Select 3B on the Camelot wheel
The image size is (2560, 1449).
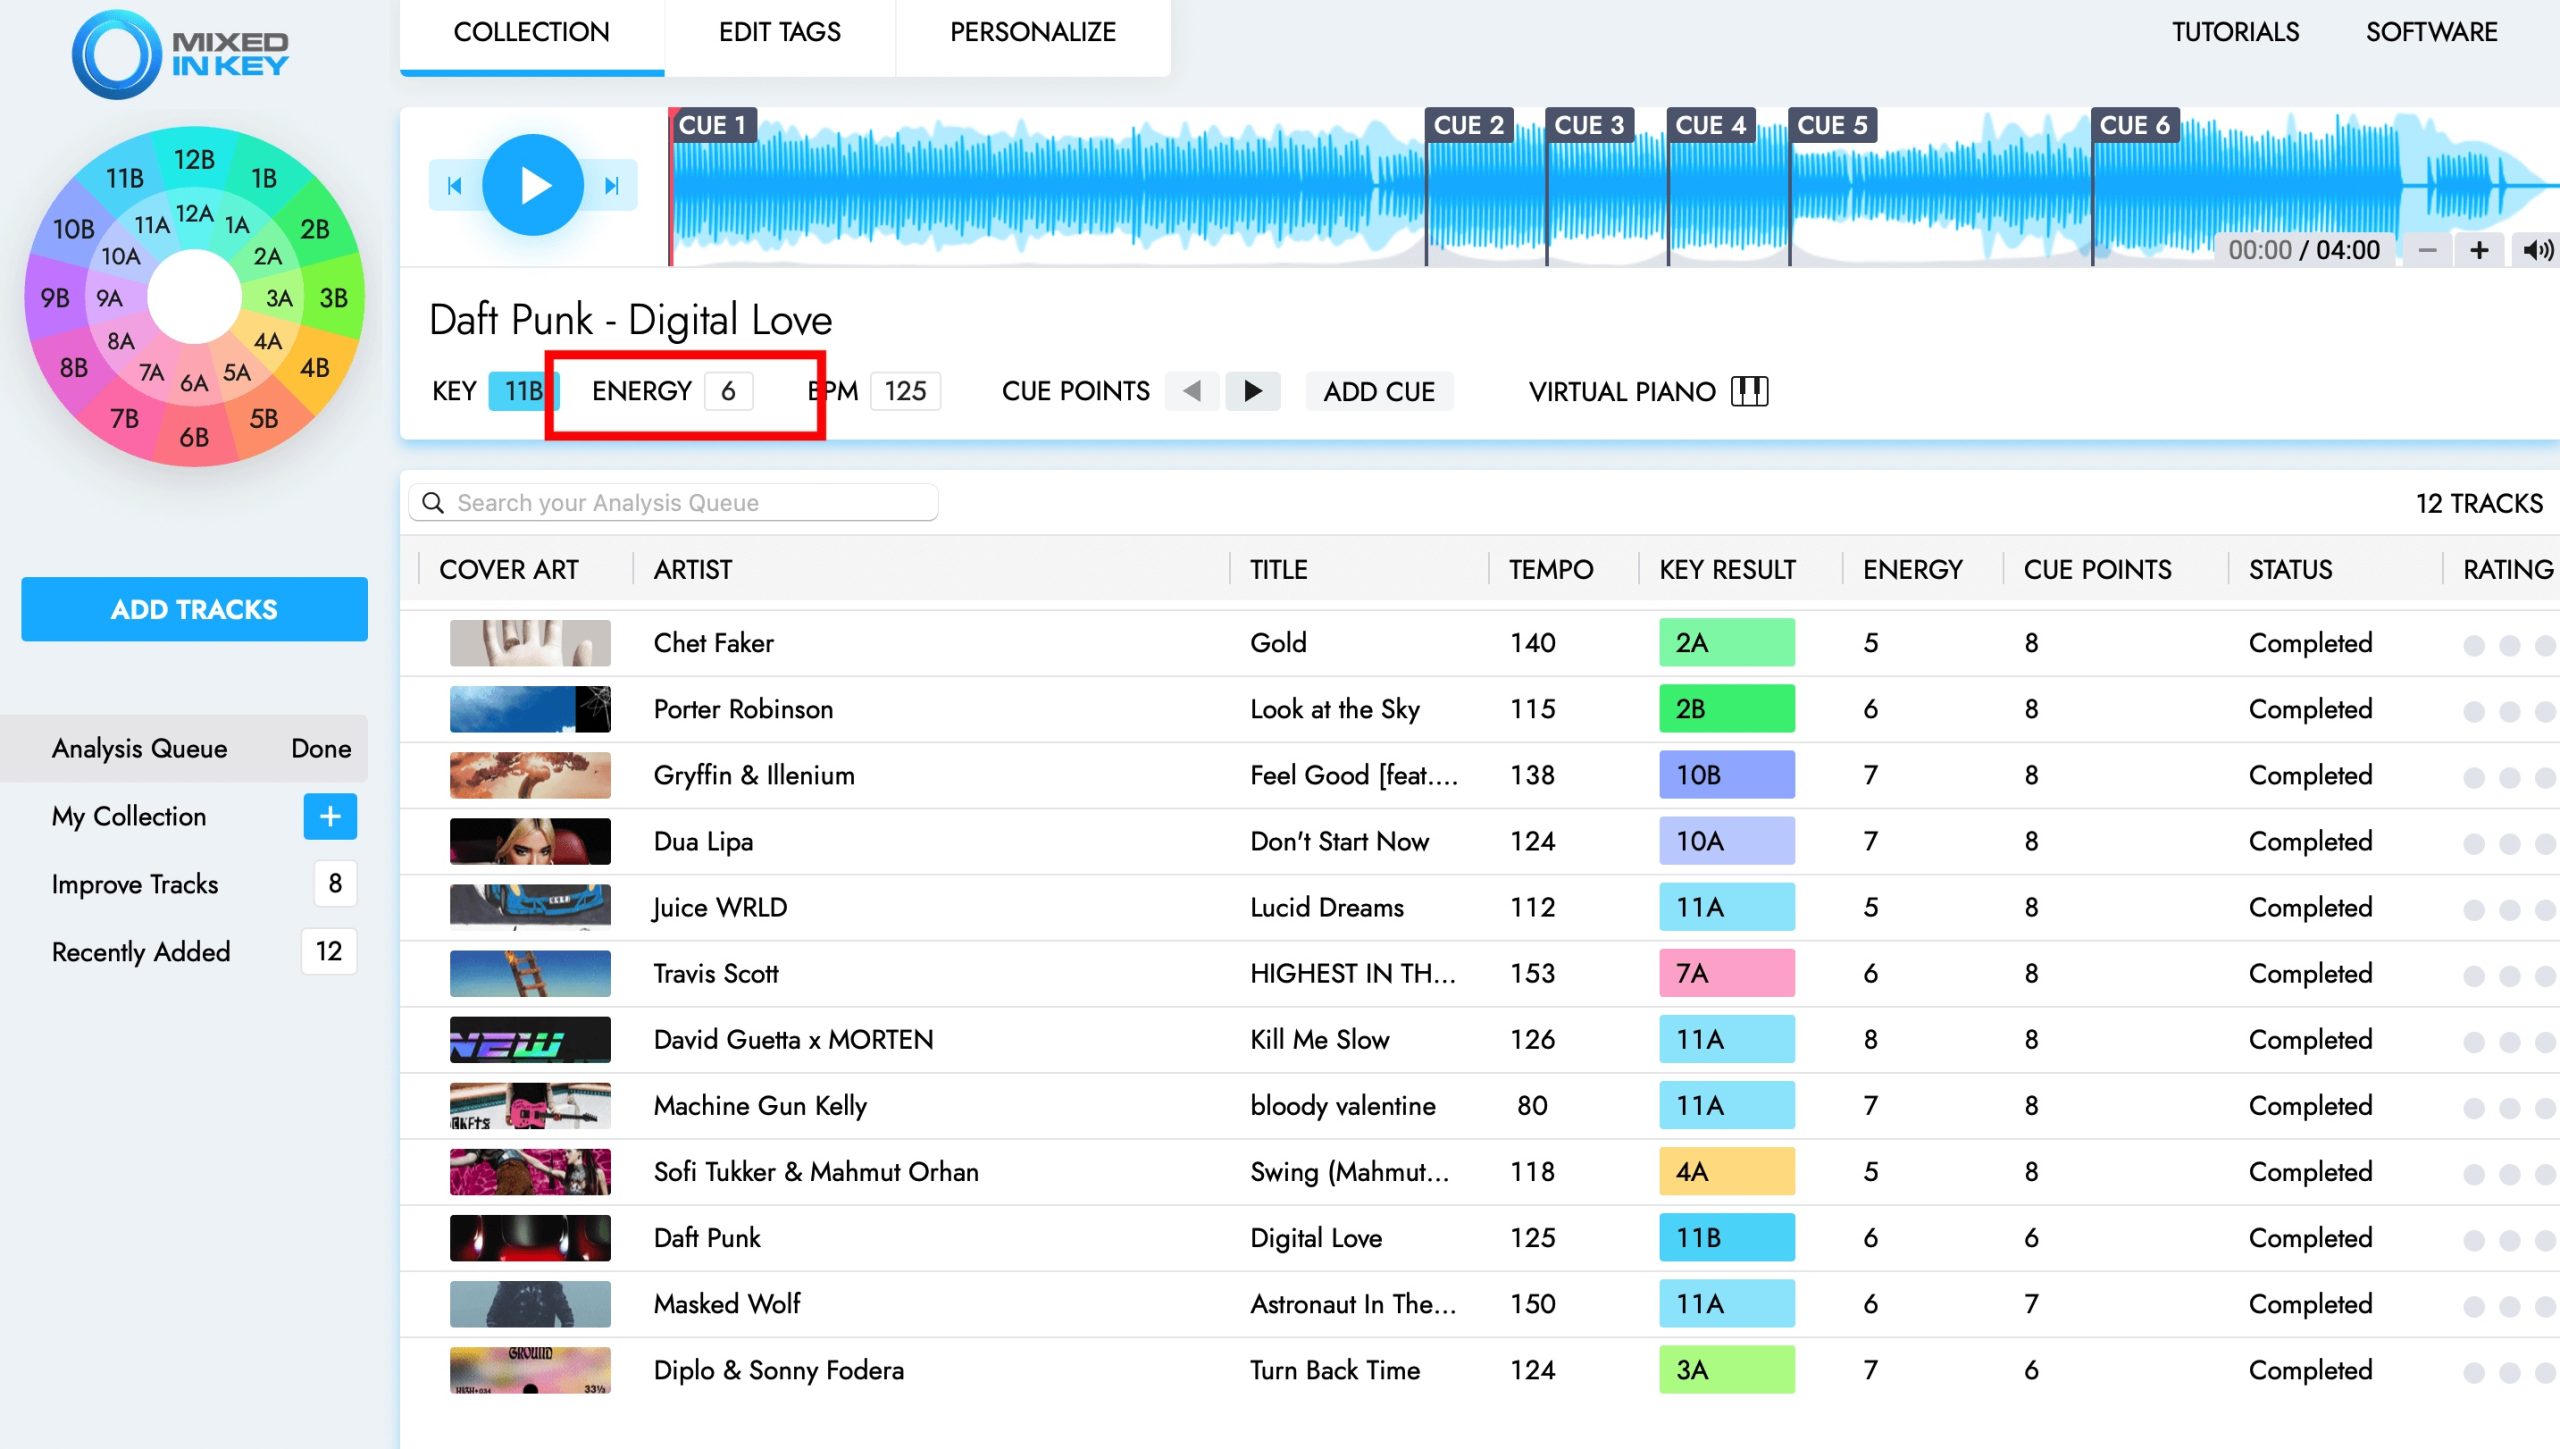(333, 298)
